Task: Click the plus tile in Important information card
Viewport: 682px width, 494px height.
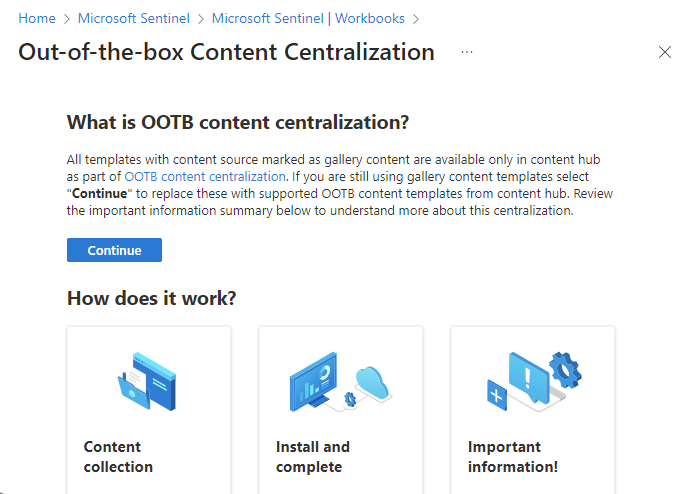Action: coord(497,395)
